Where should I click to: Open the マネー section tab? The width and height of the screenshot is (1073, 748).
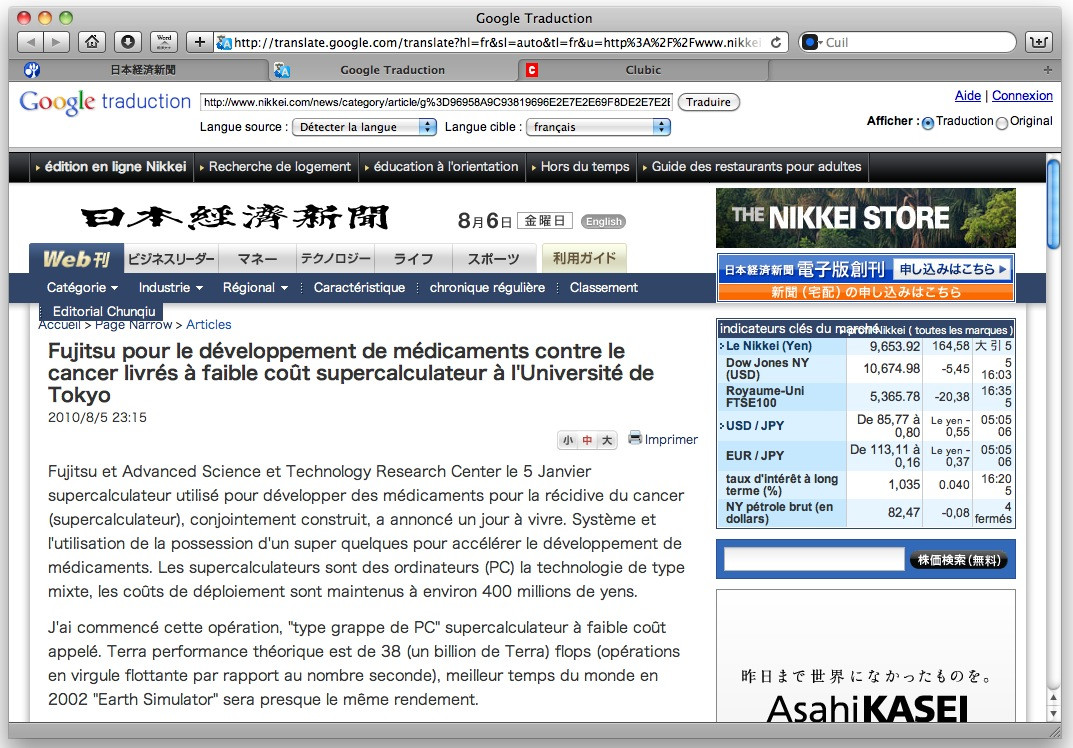click(x=257, y=259)
